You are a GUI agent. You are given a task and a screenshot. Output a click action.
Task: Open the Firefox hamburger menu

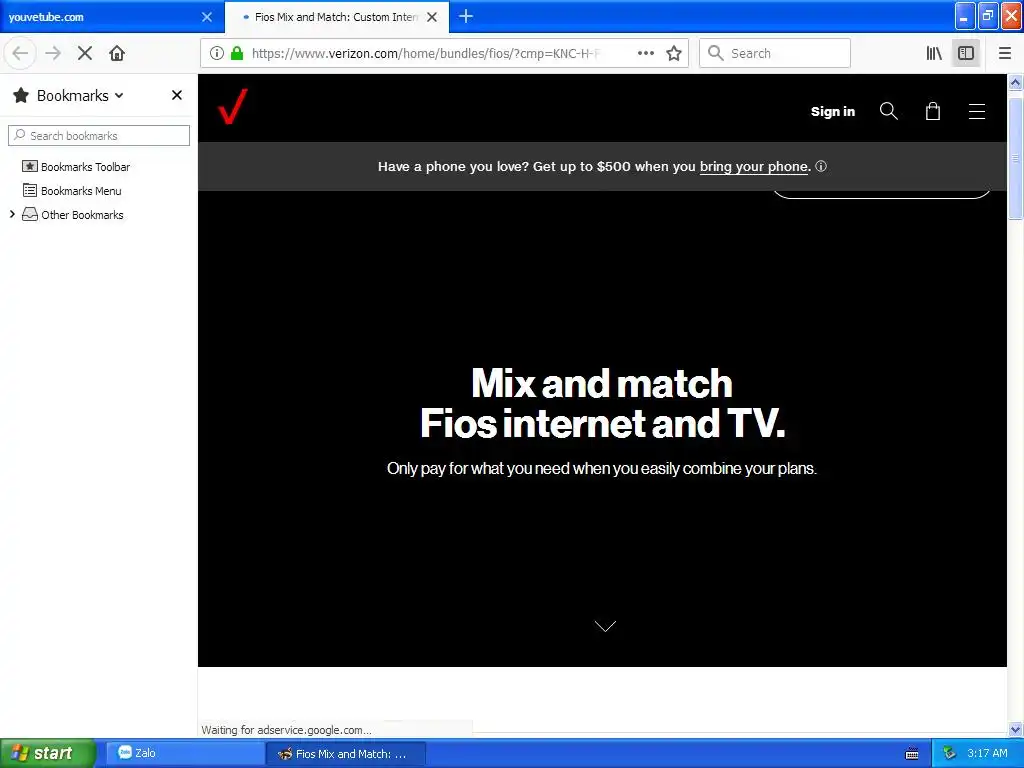tap(1004, 53)
